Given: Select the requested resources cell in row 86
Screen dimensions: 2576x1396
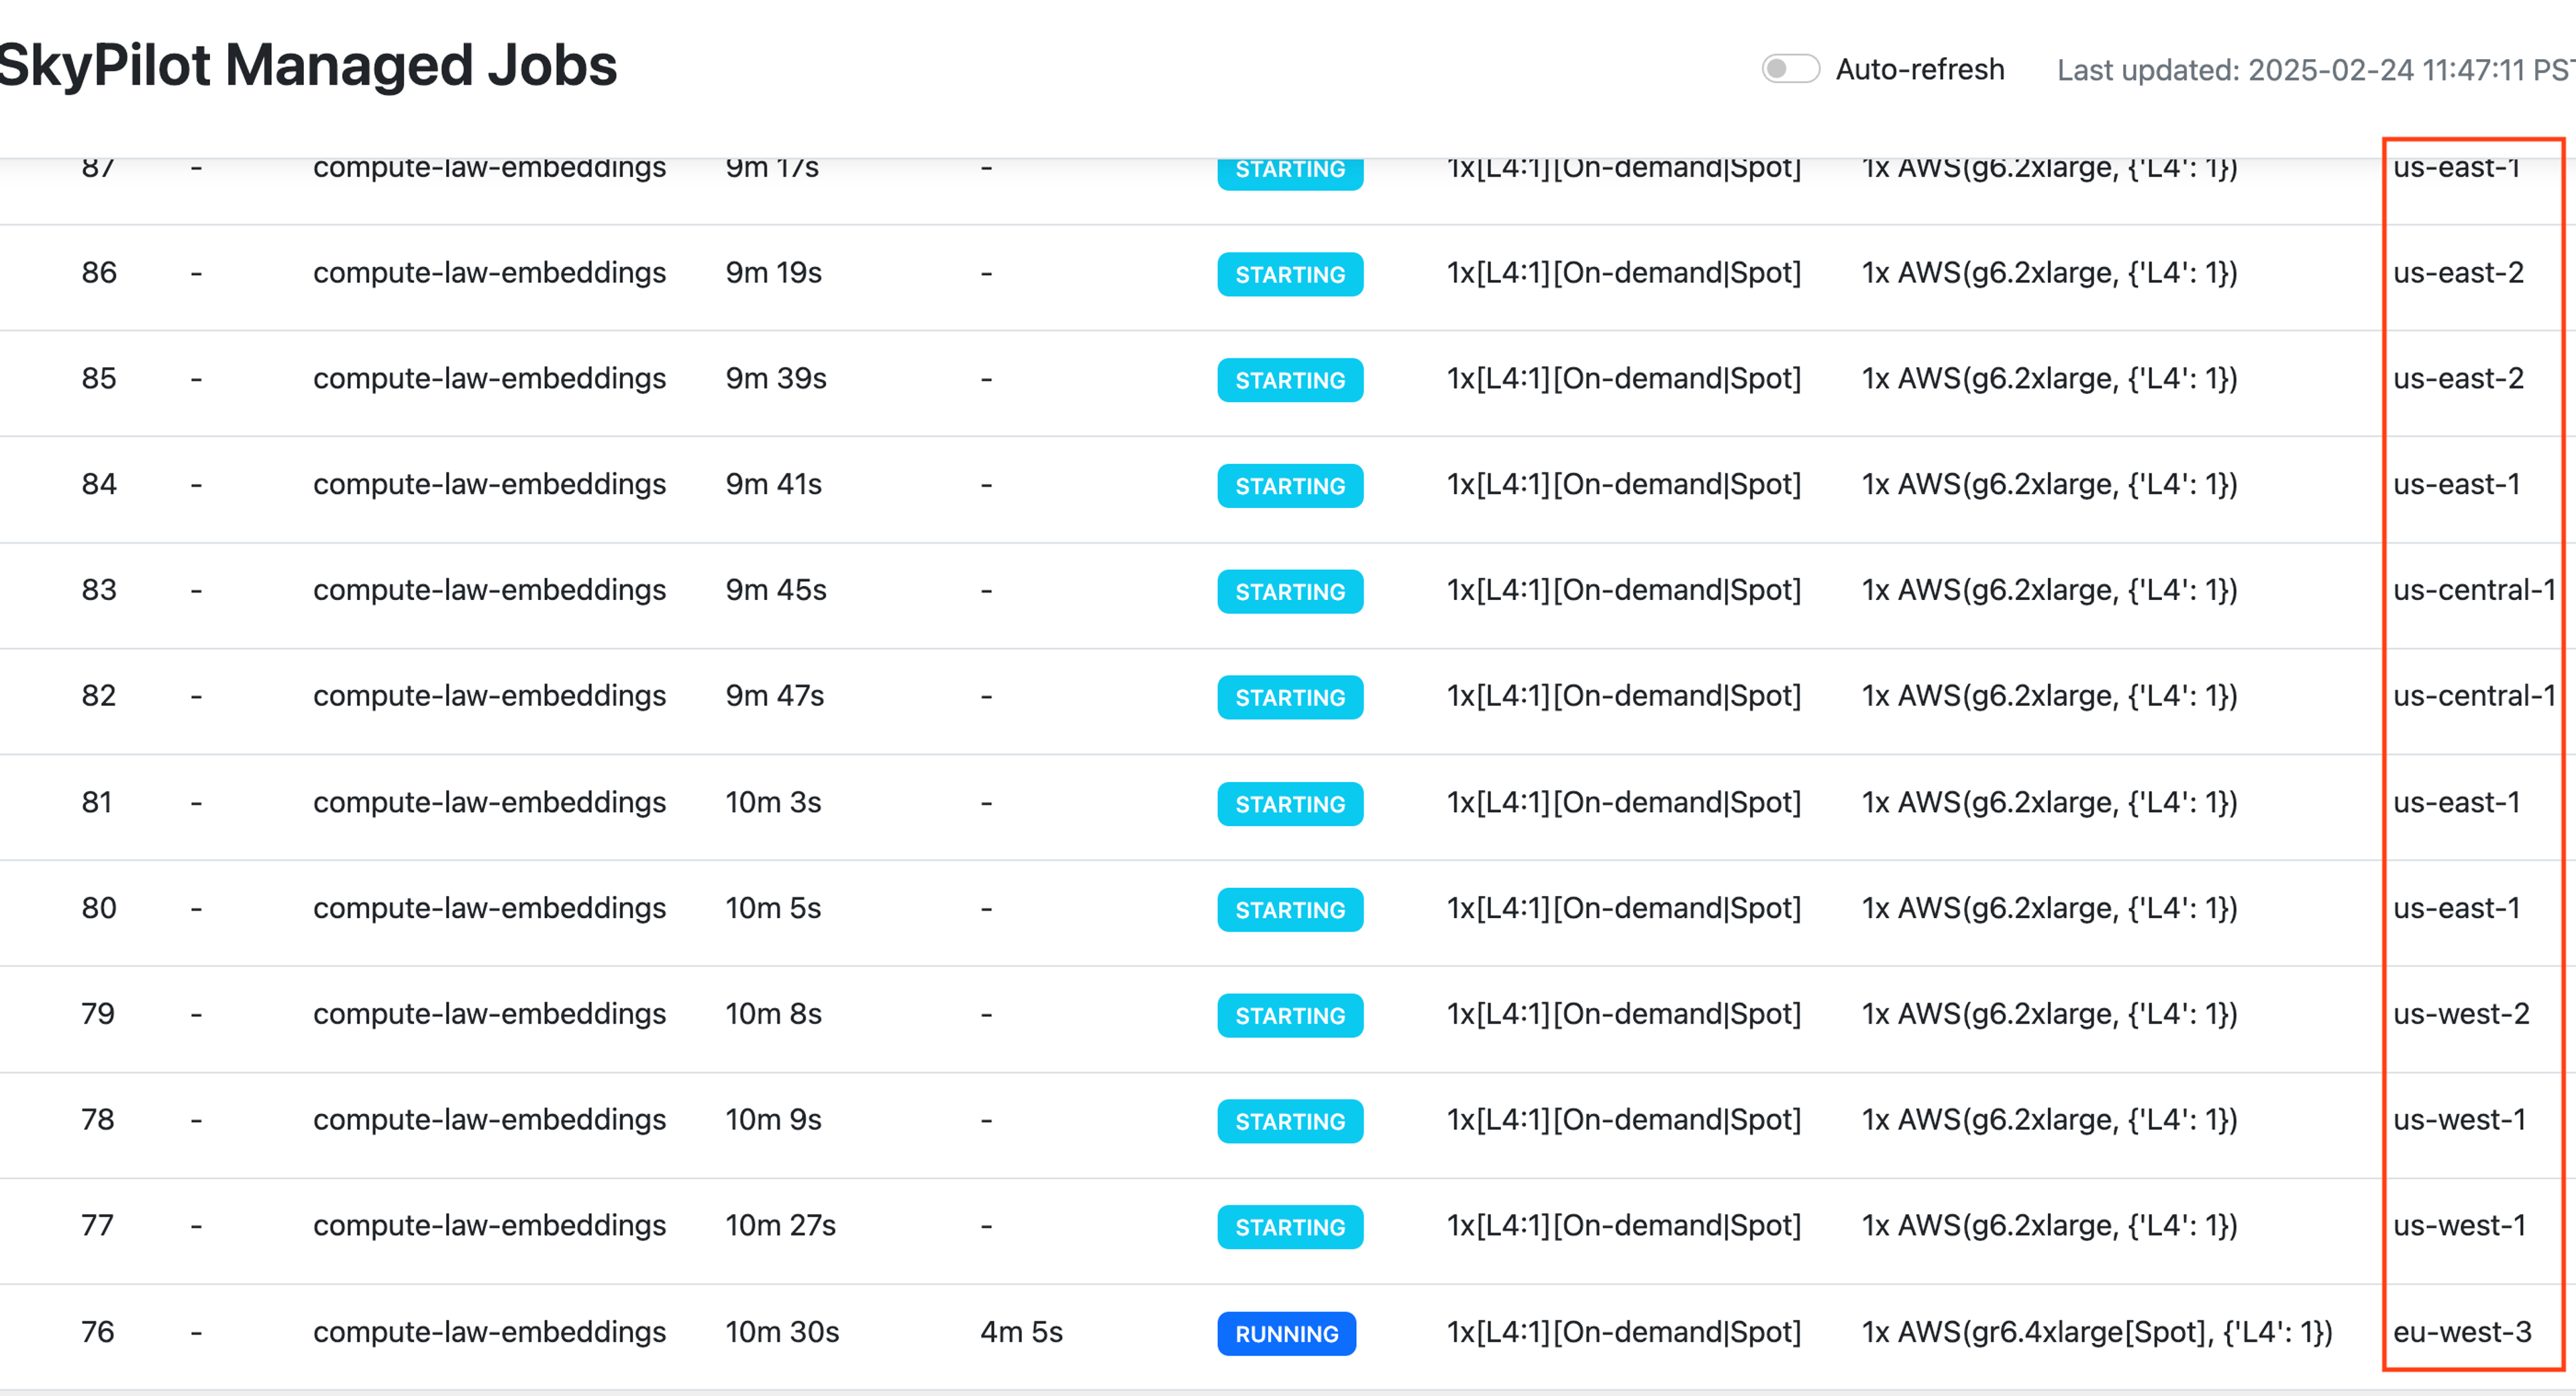Looking at the screenshot, I should tap(1624, 273).
